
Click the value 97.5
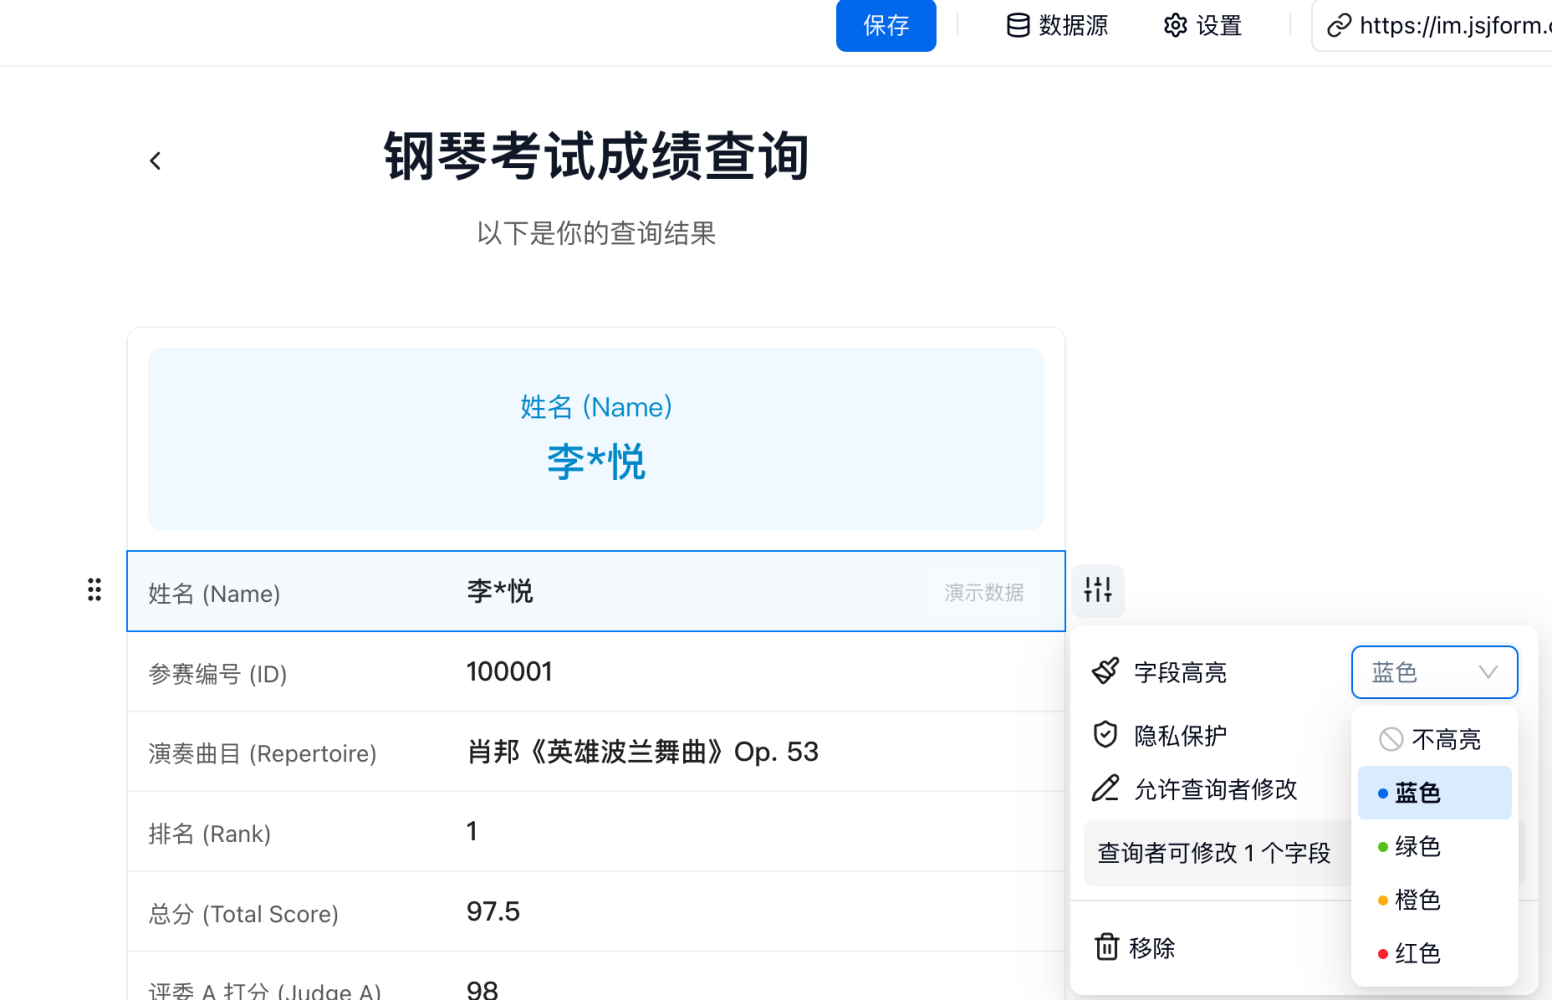[x=493, y=911]
